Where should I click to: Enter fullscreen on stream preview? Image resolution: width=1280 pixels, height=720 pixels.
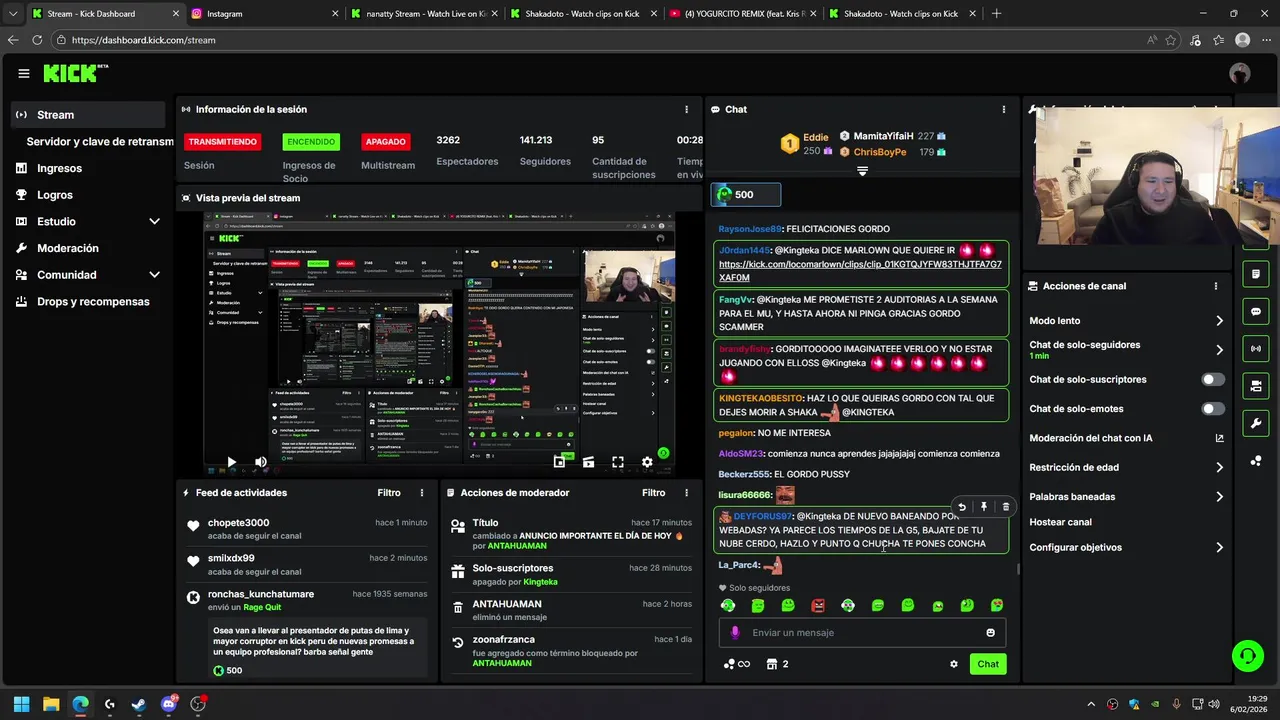[618, 462]
